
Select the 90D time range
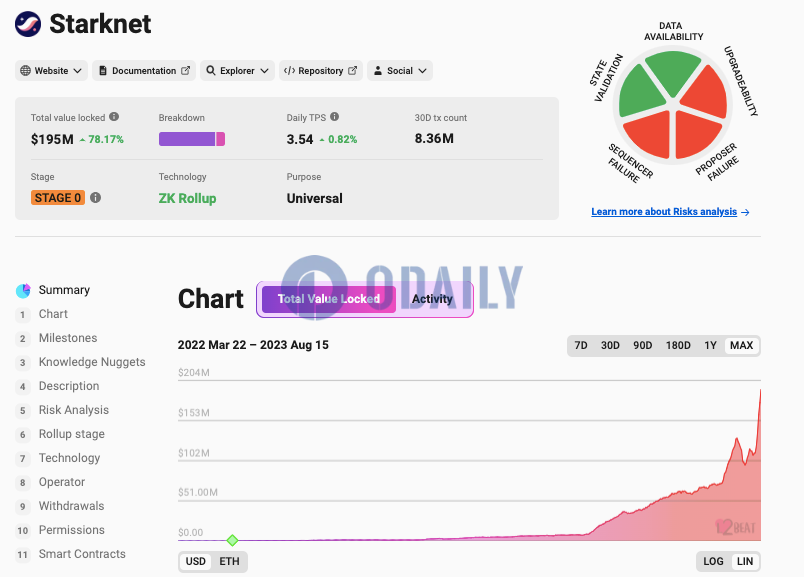(642, 346)
